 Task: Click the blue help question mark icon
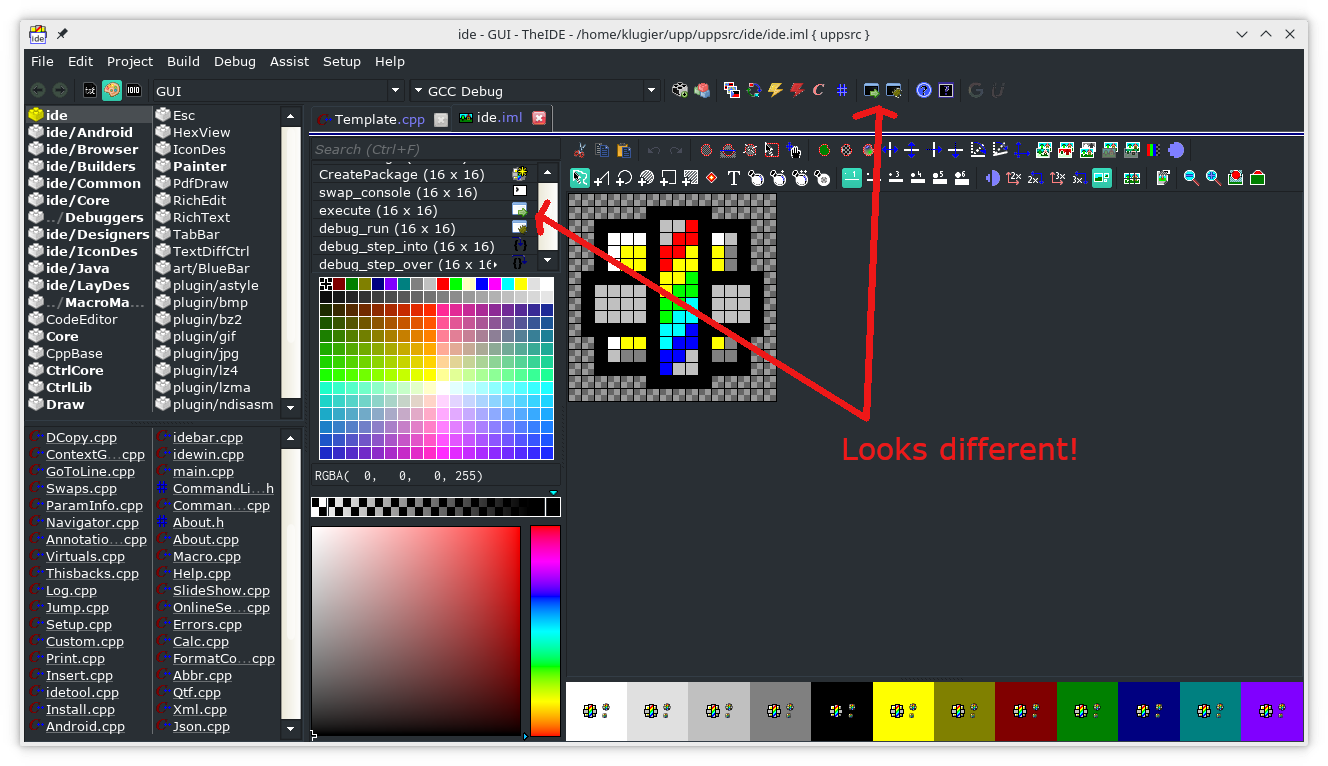[923, 90]
